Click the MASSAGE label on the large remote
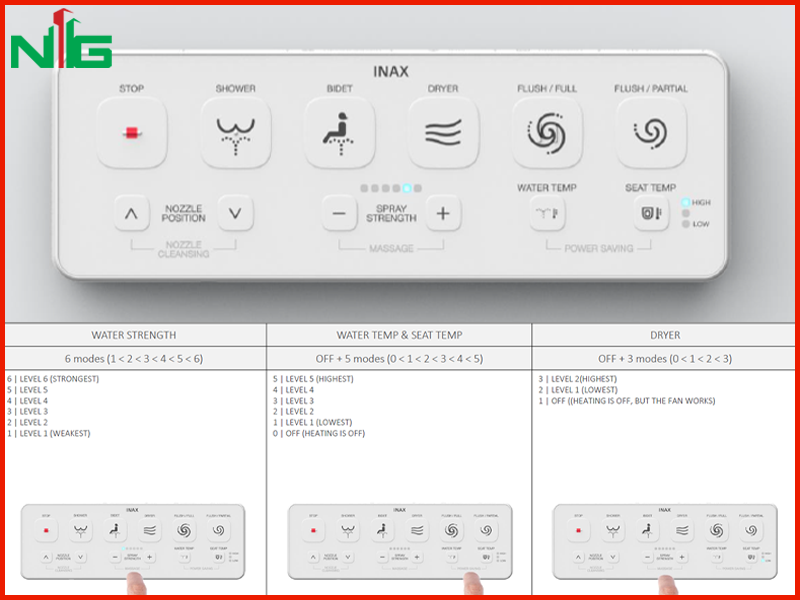Screen dimensions: 800x600 click(391, 248)
